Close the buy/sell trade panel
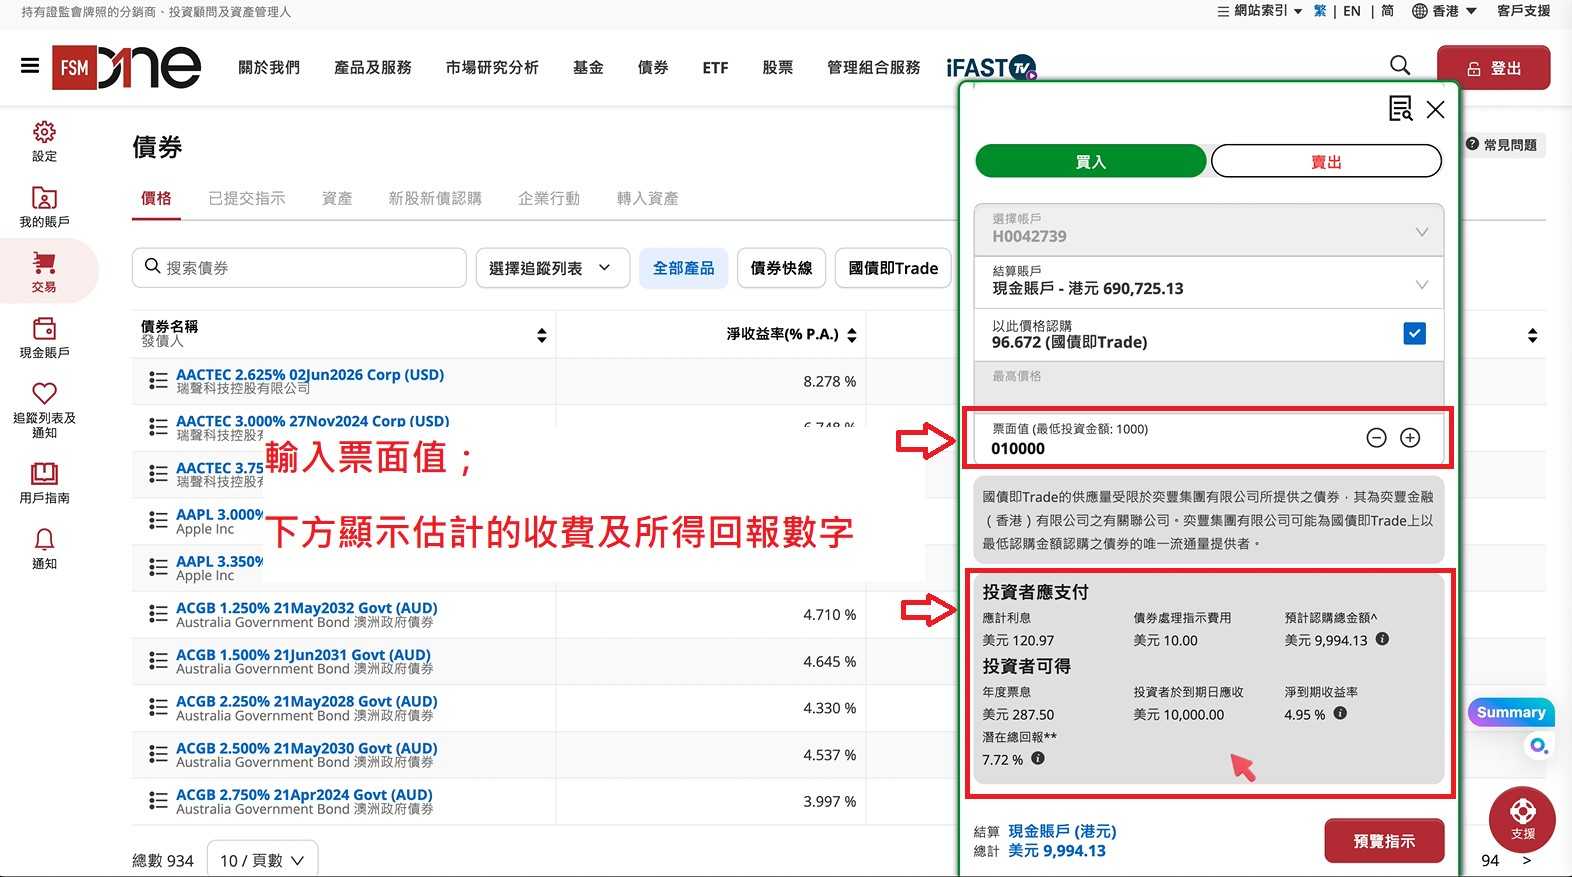 coord(1436,109)
